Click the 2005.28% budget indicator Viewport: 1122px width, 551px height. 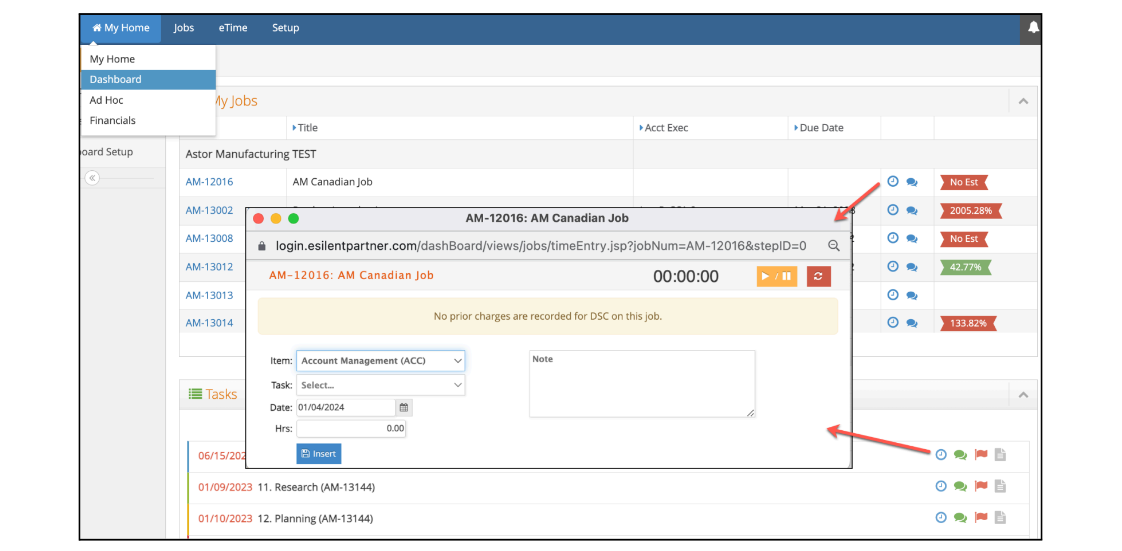coord(971,210)
